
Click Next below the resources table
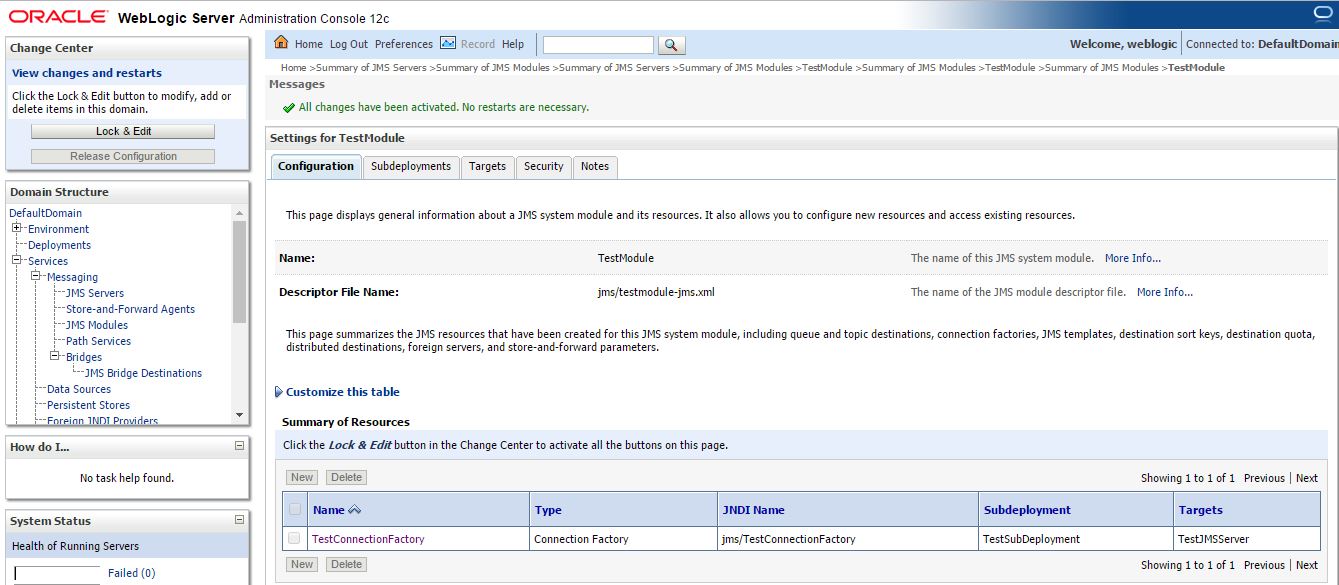point(1307,565)
